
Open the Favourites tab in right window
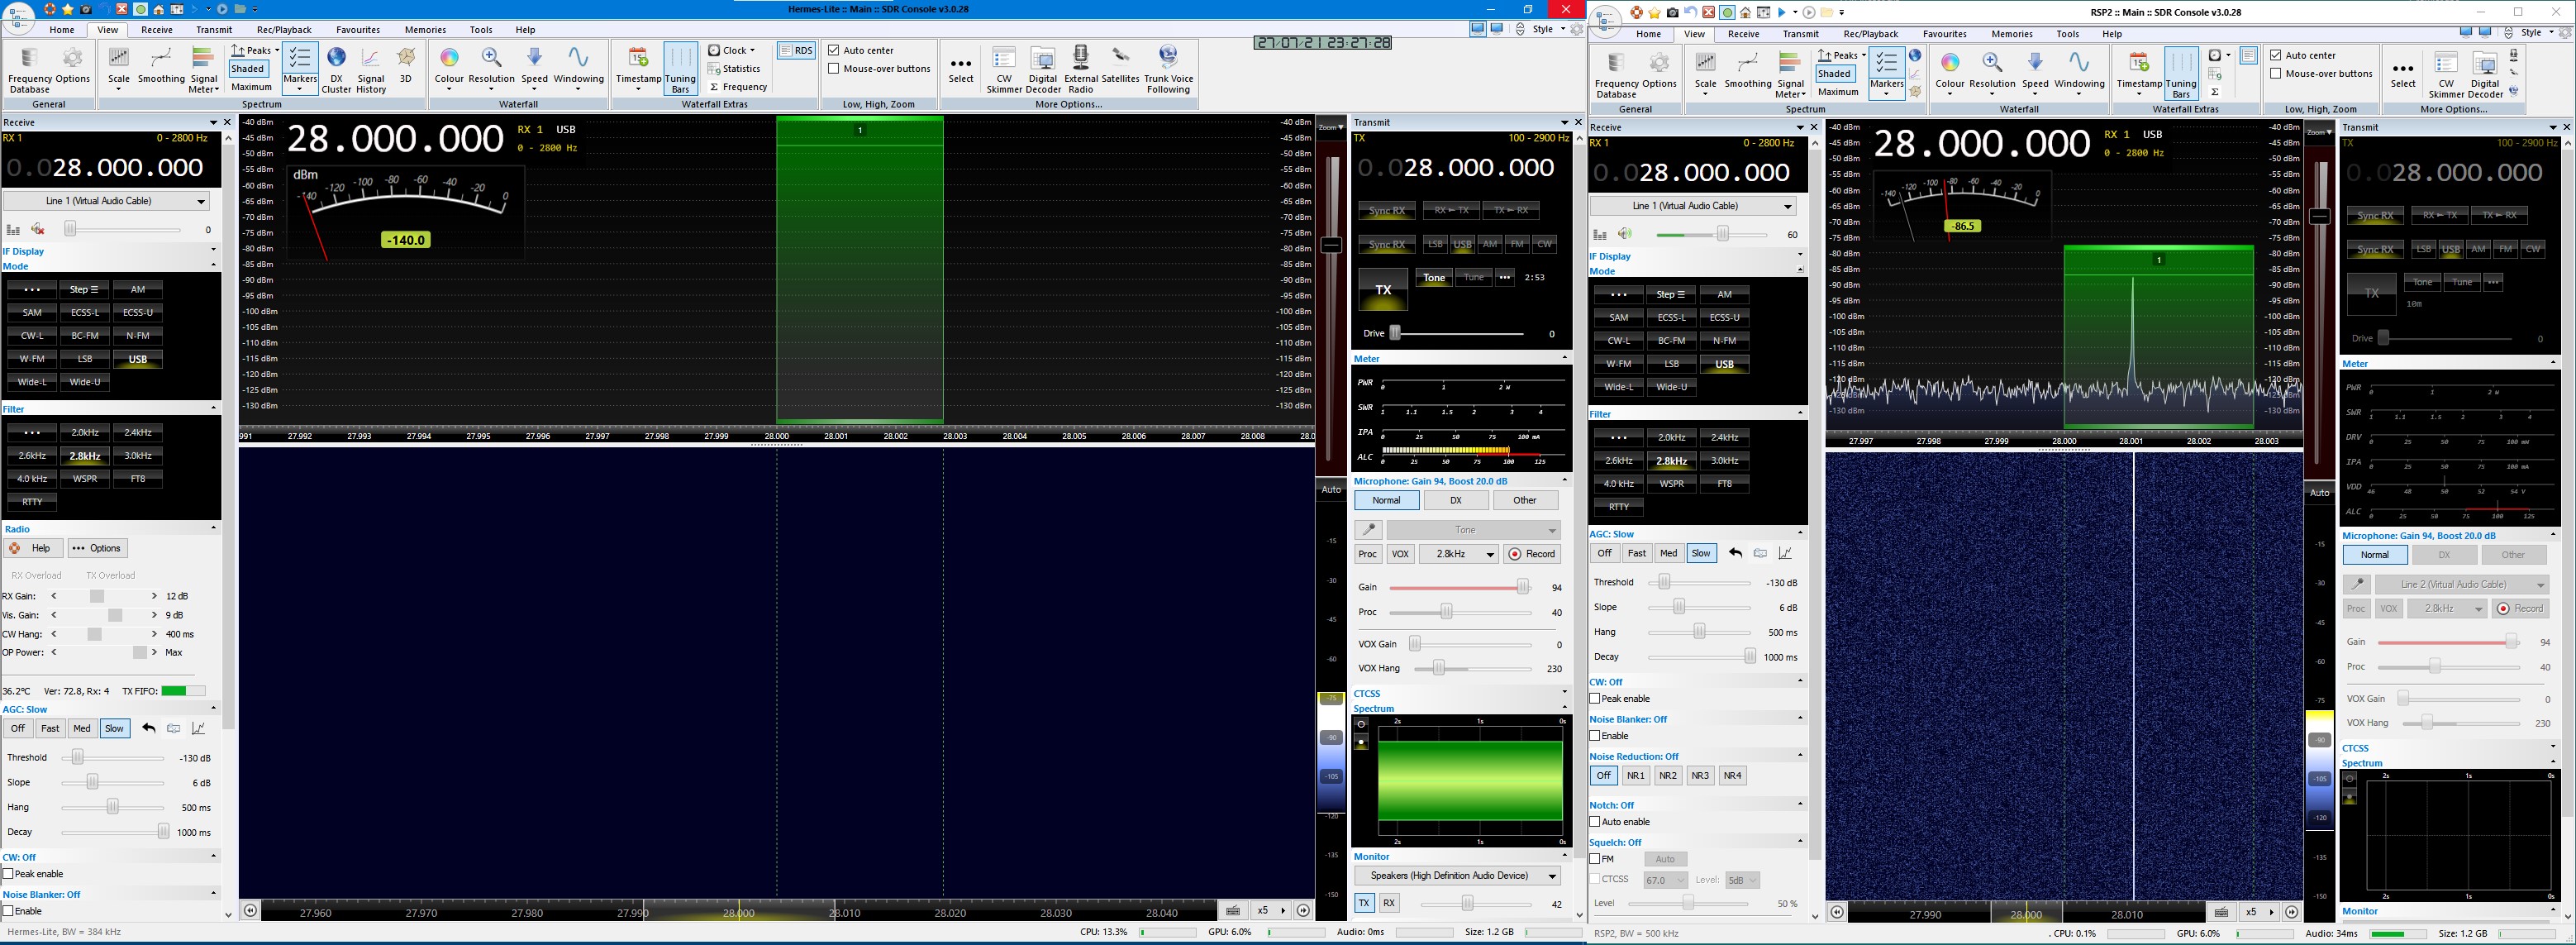tap(1944, 34)
